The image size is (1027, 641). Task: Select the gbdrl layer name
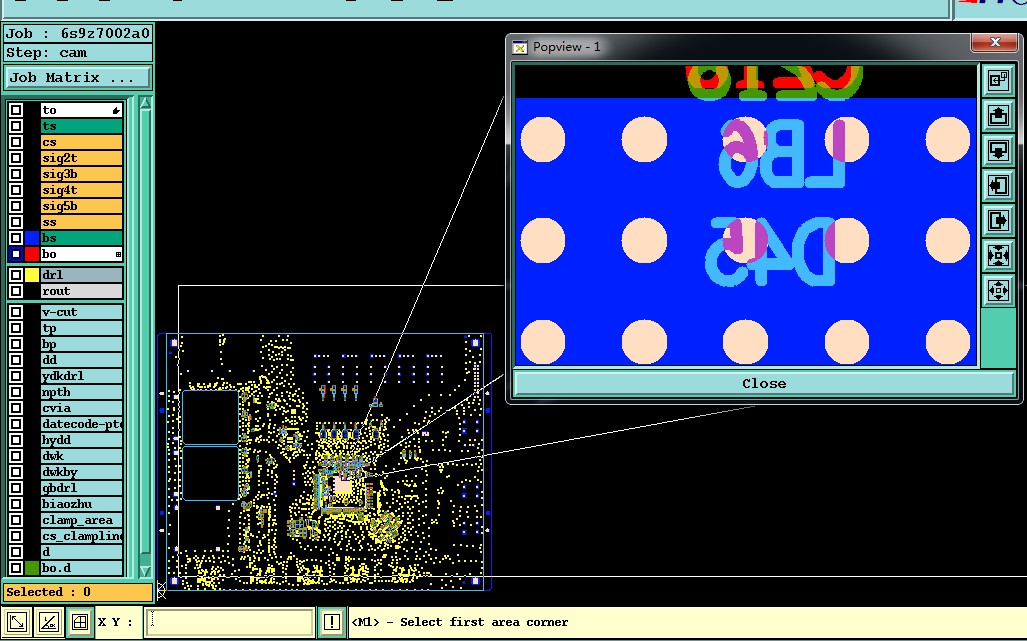[81, 488]
